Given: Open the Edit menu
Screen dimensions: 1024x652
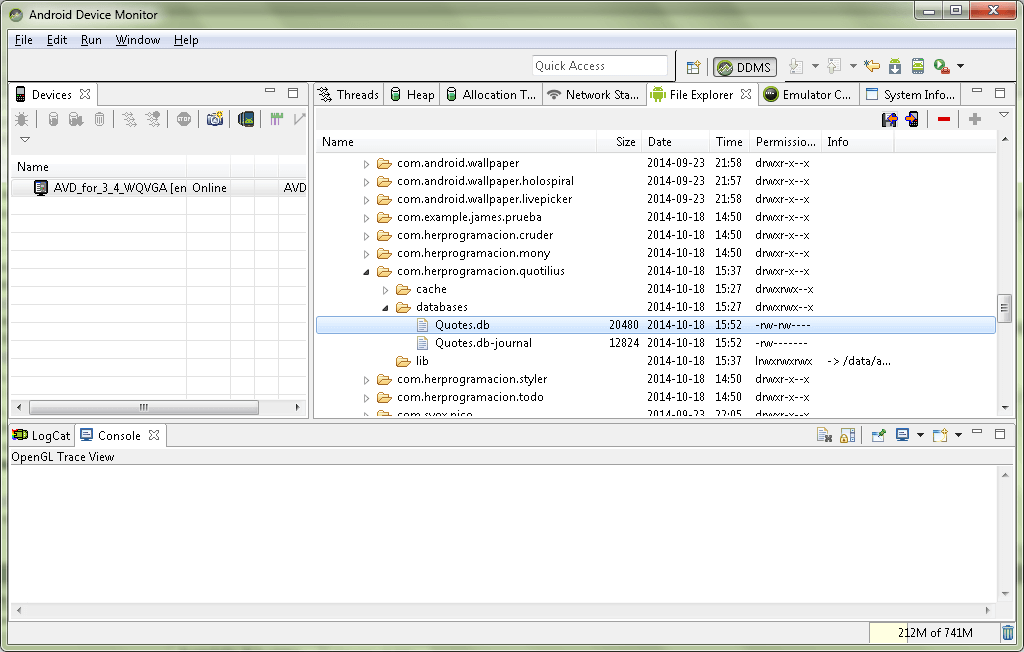Looking at the screenshot, I should click(x=57, y=40).
